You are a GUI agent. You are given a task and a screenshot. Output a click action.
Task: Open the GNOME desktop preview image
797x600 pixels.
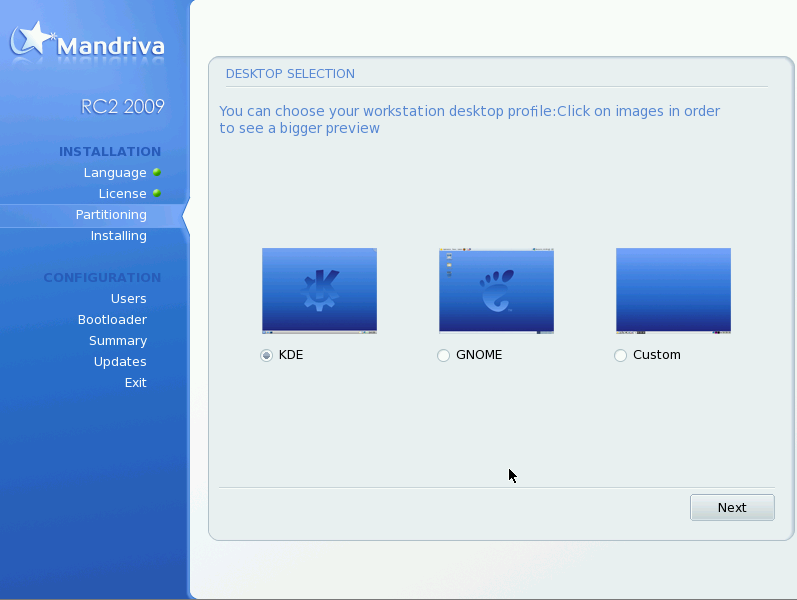(x=496, y=290)
